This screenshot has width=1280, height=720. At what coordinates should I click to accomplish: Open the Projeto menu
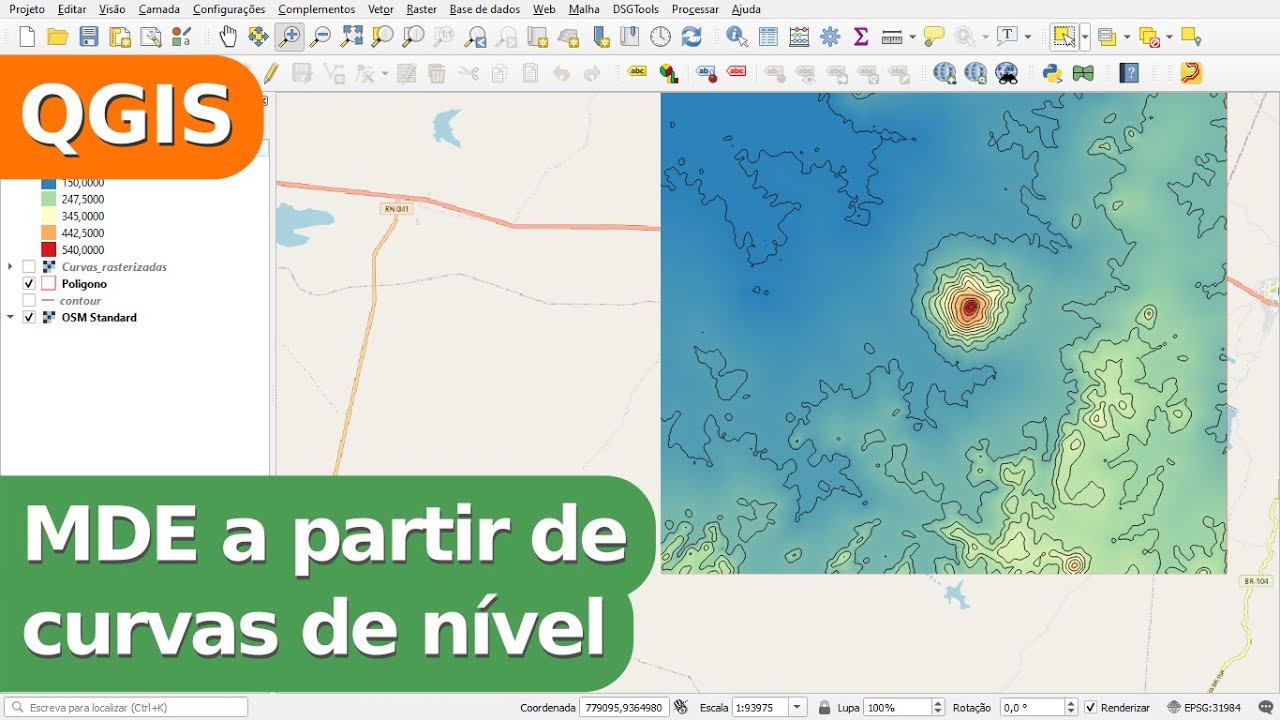point(27,9)
